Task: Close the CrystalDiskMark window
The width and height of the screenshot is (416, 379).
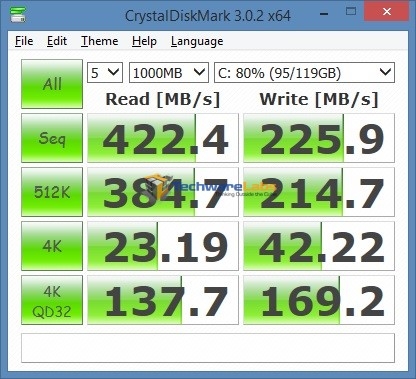Action: (387, 12)
